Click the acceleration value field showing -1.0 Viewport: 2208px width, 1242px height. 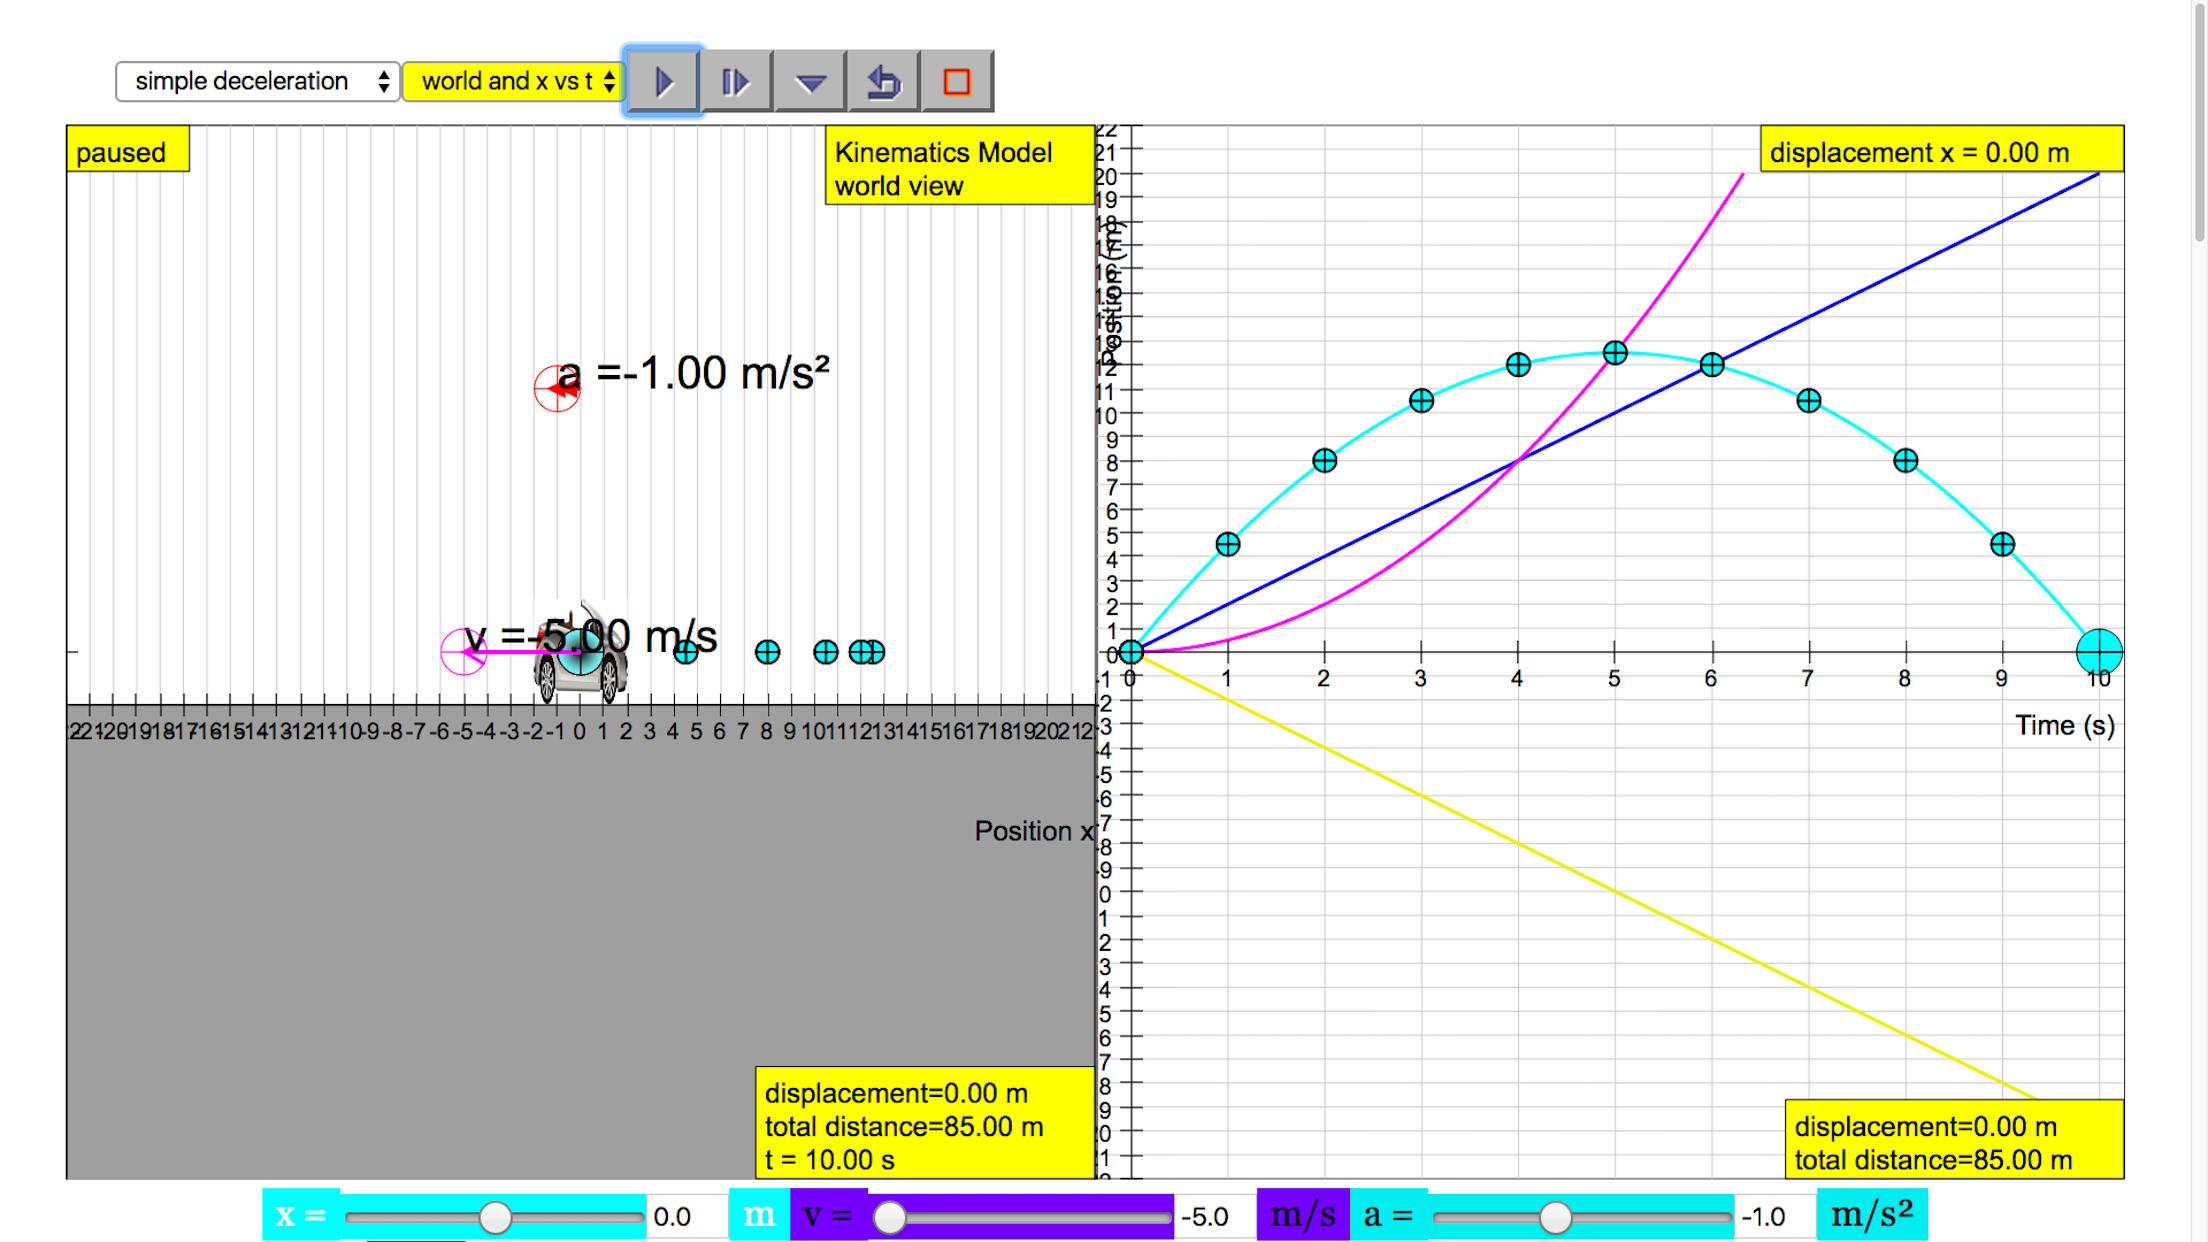1773,1217
